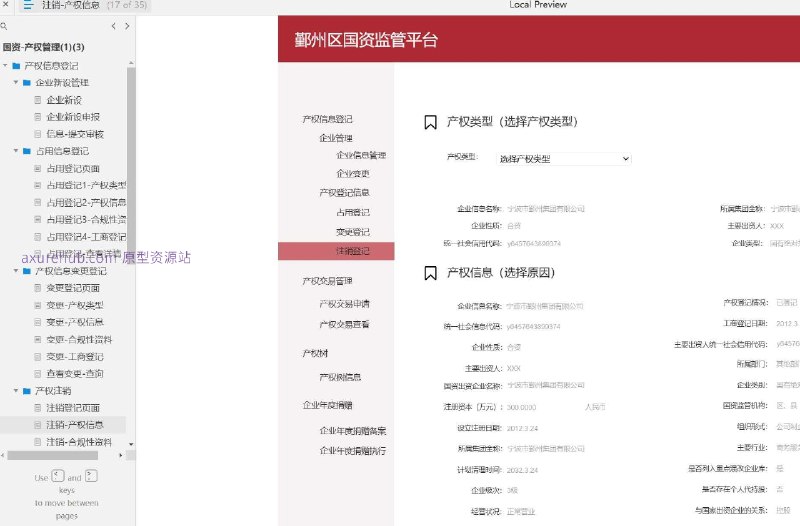This screenshot has width=800, height=526.
Task: Click the sitemap horizontal scrollbar
Action: (52, 455)
